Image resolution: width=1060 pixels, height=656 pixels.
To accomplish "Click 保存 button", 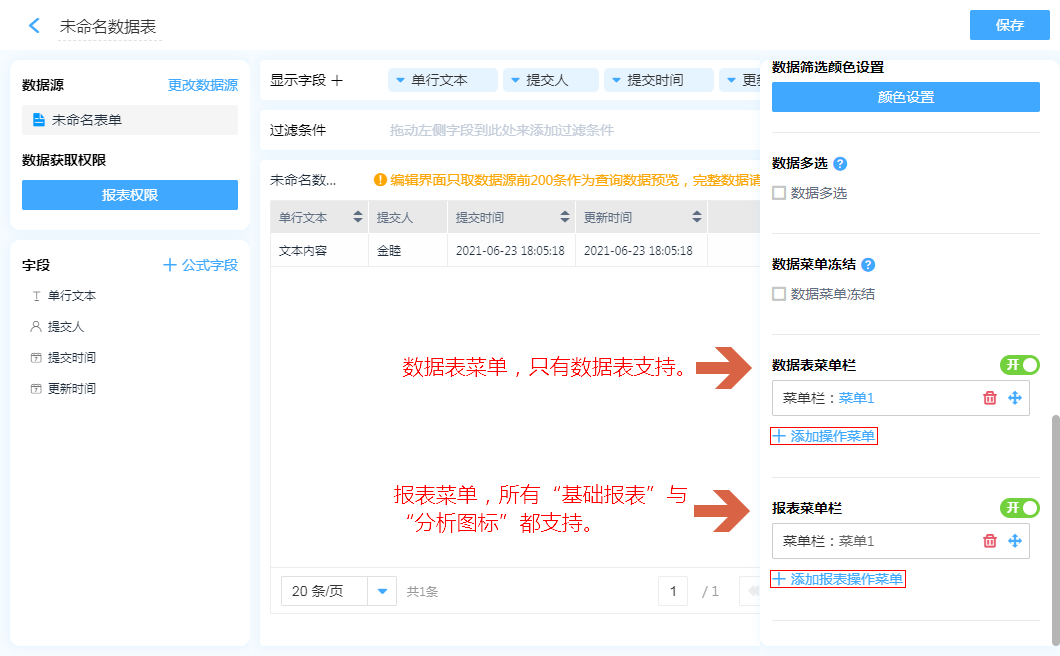I will (1009, 26).
